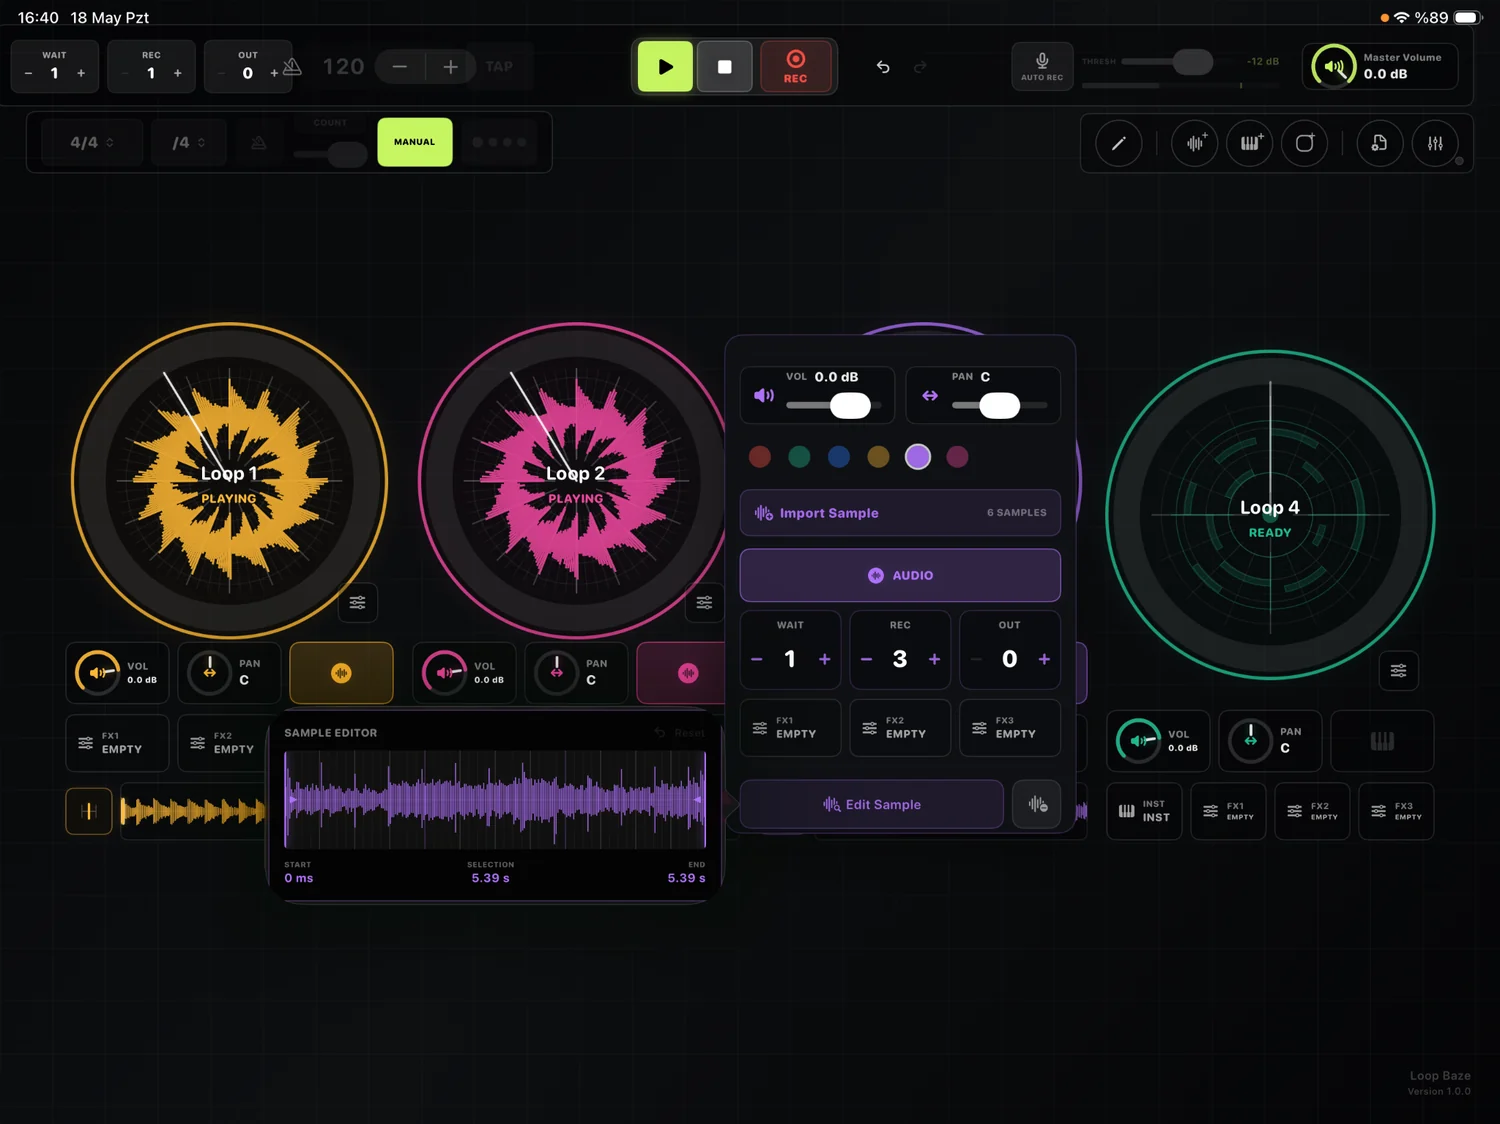Viewport: 1500px width, 1124px height.
Task: Add a new empty pad with plus
Action: pos(1305,143)
